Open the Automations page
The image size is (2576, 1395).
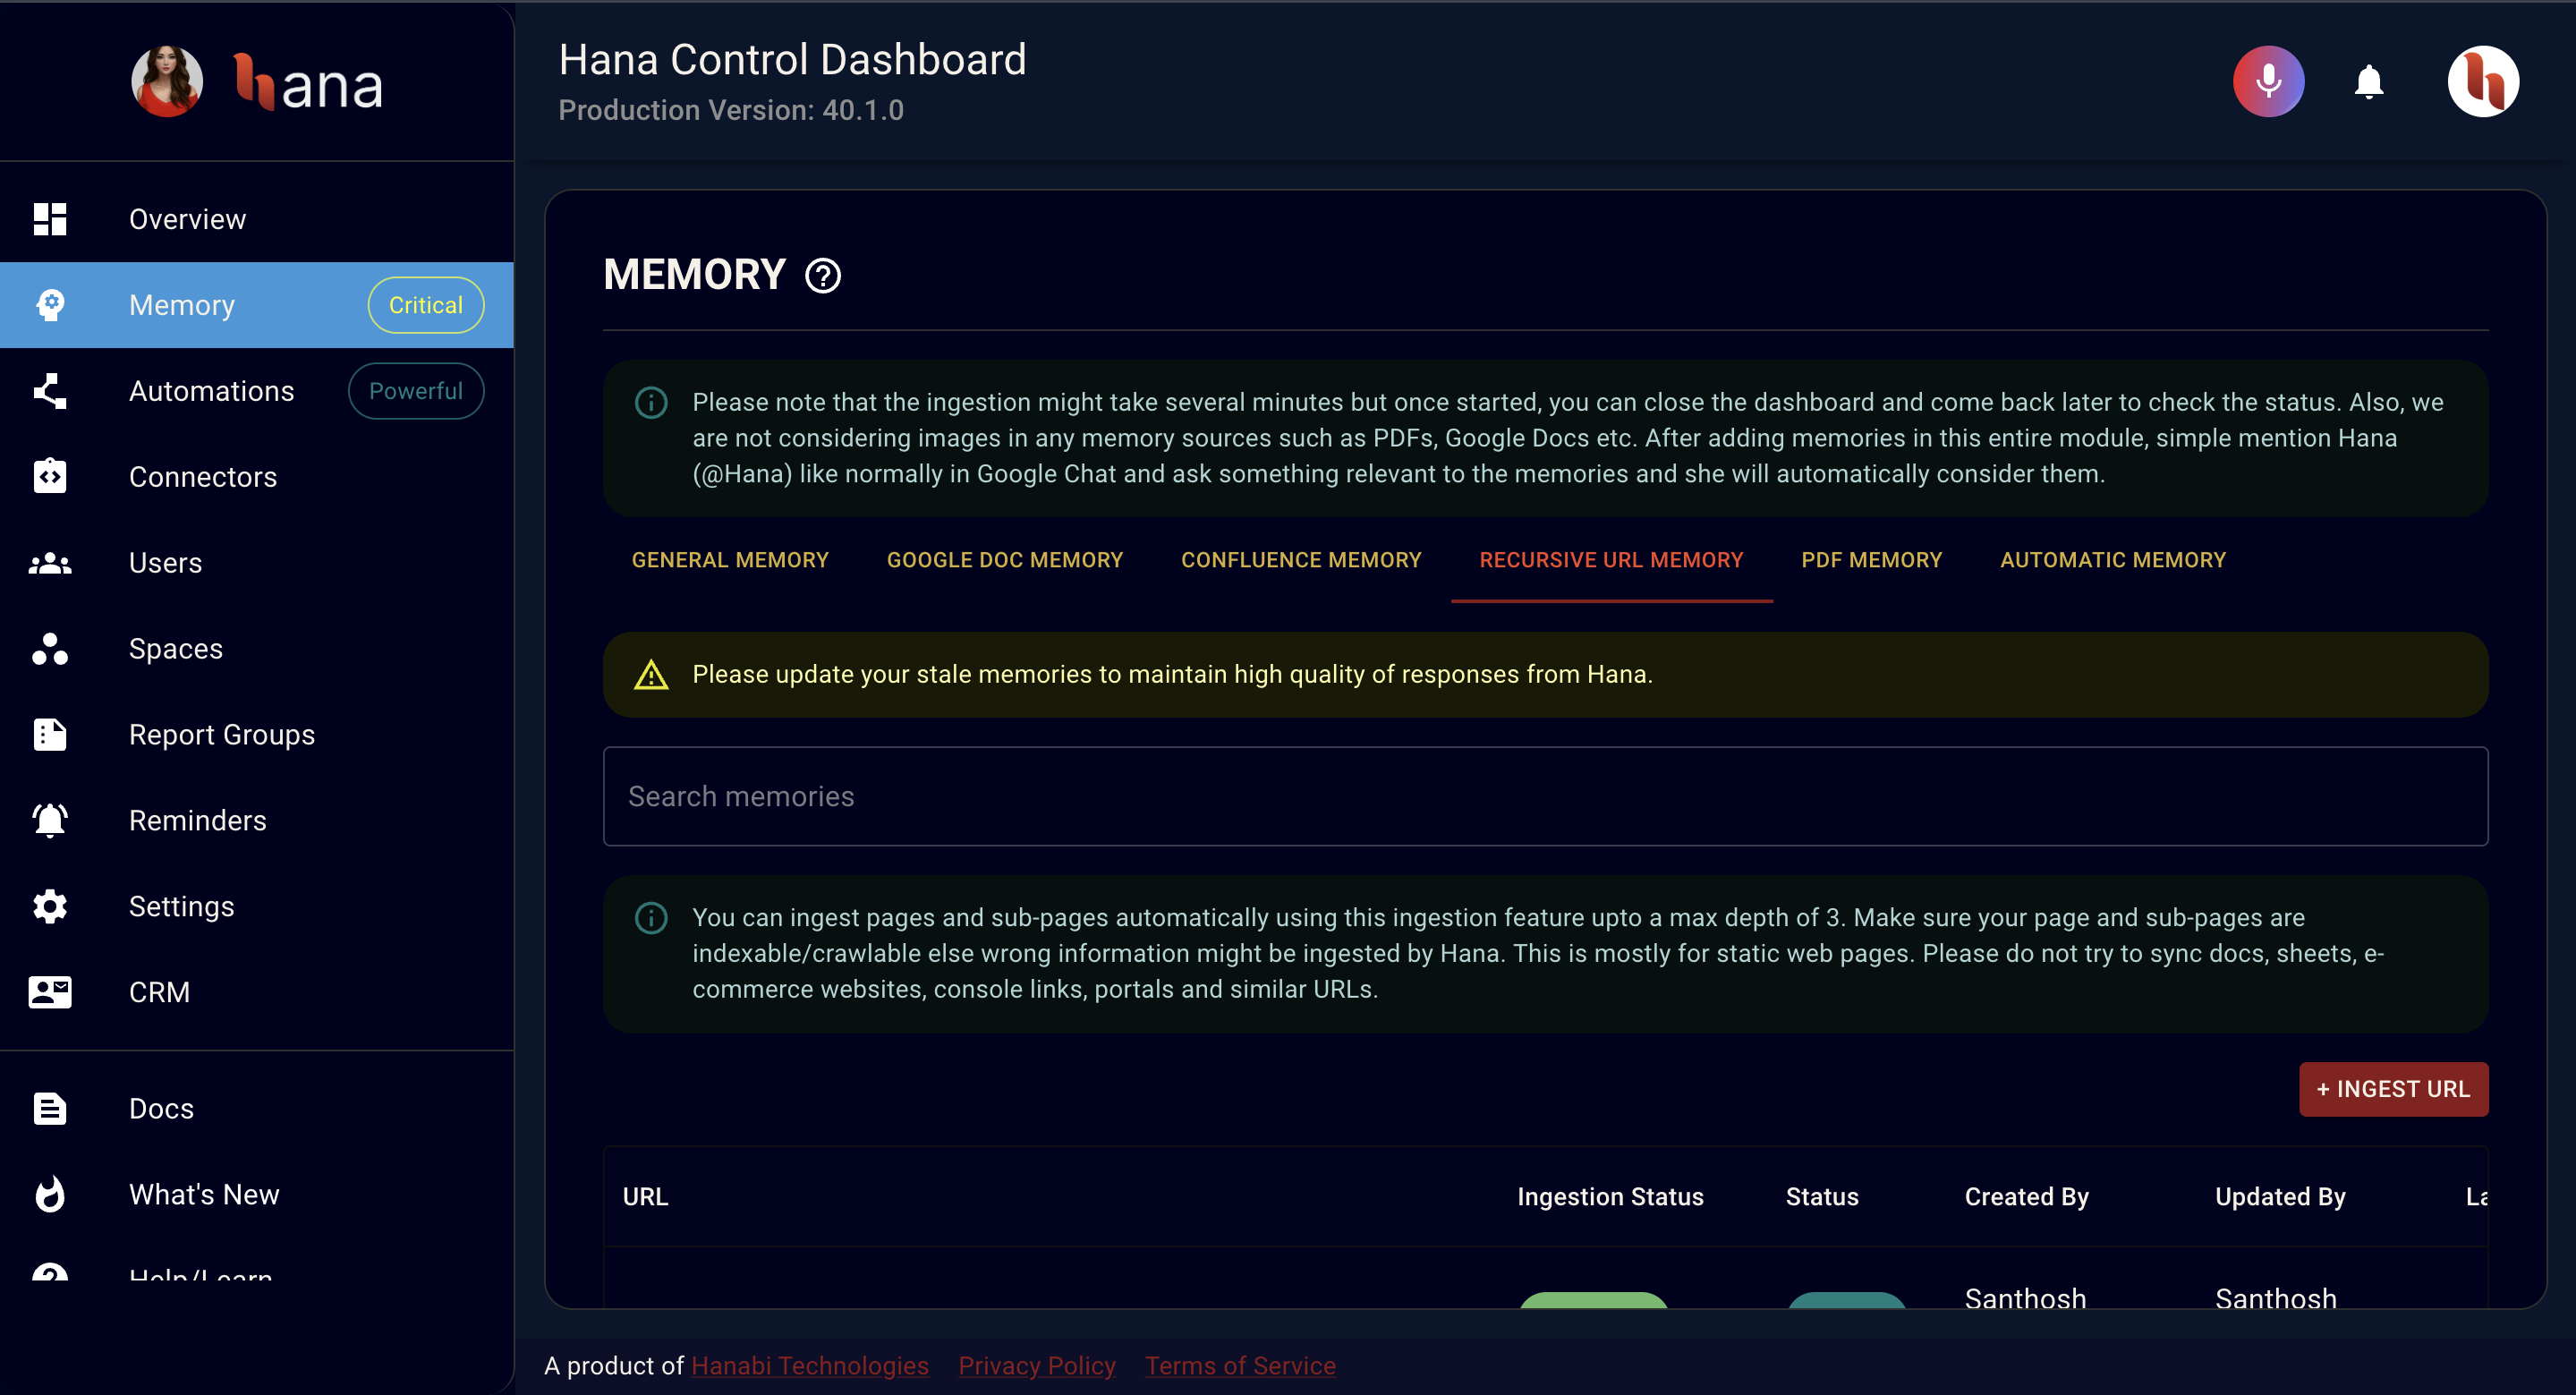pos(257,391)
